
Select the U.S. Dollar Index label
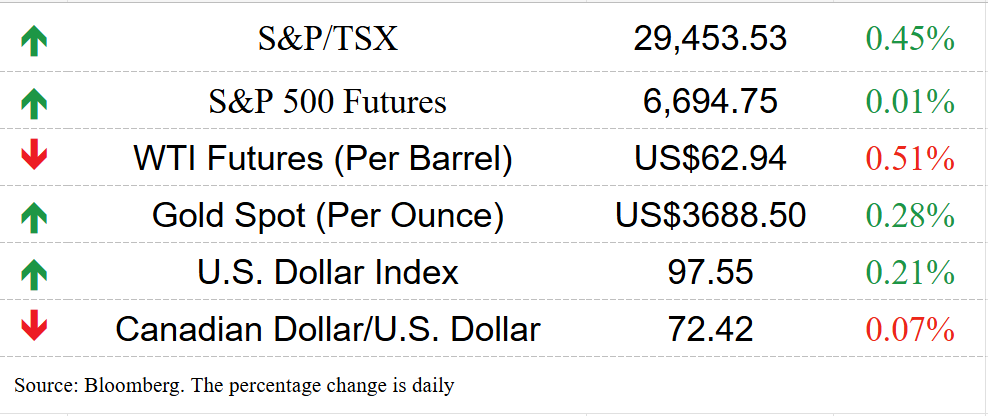pyautogui.click(x=328, y=272)
